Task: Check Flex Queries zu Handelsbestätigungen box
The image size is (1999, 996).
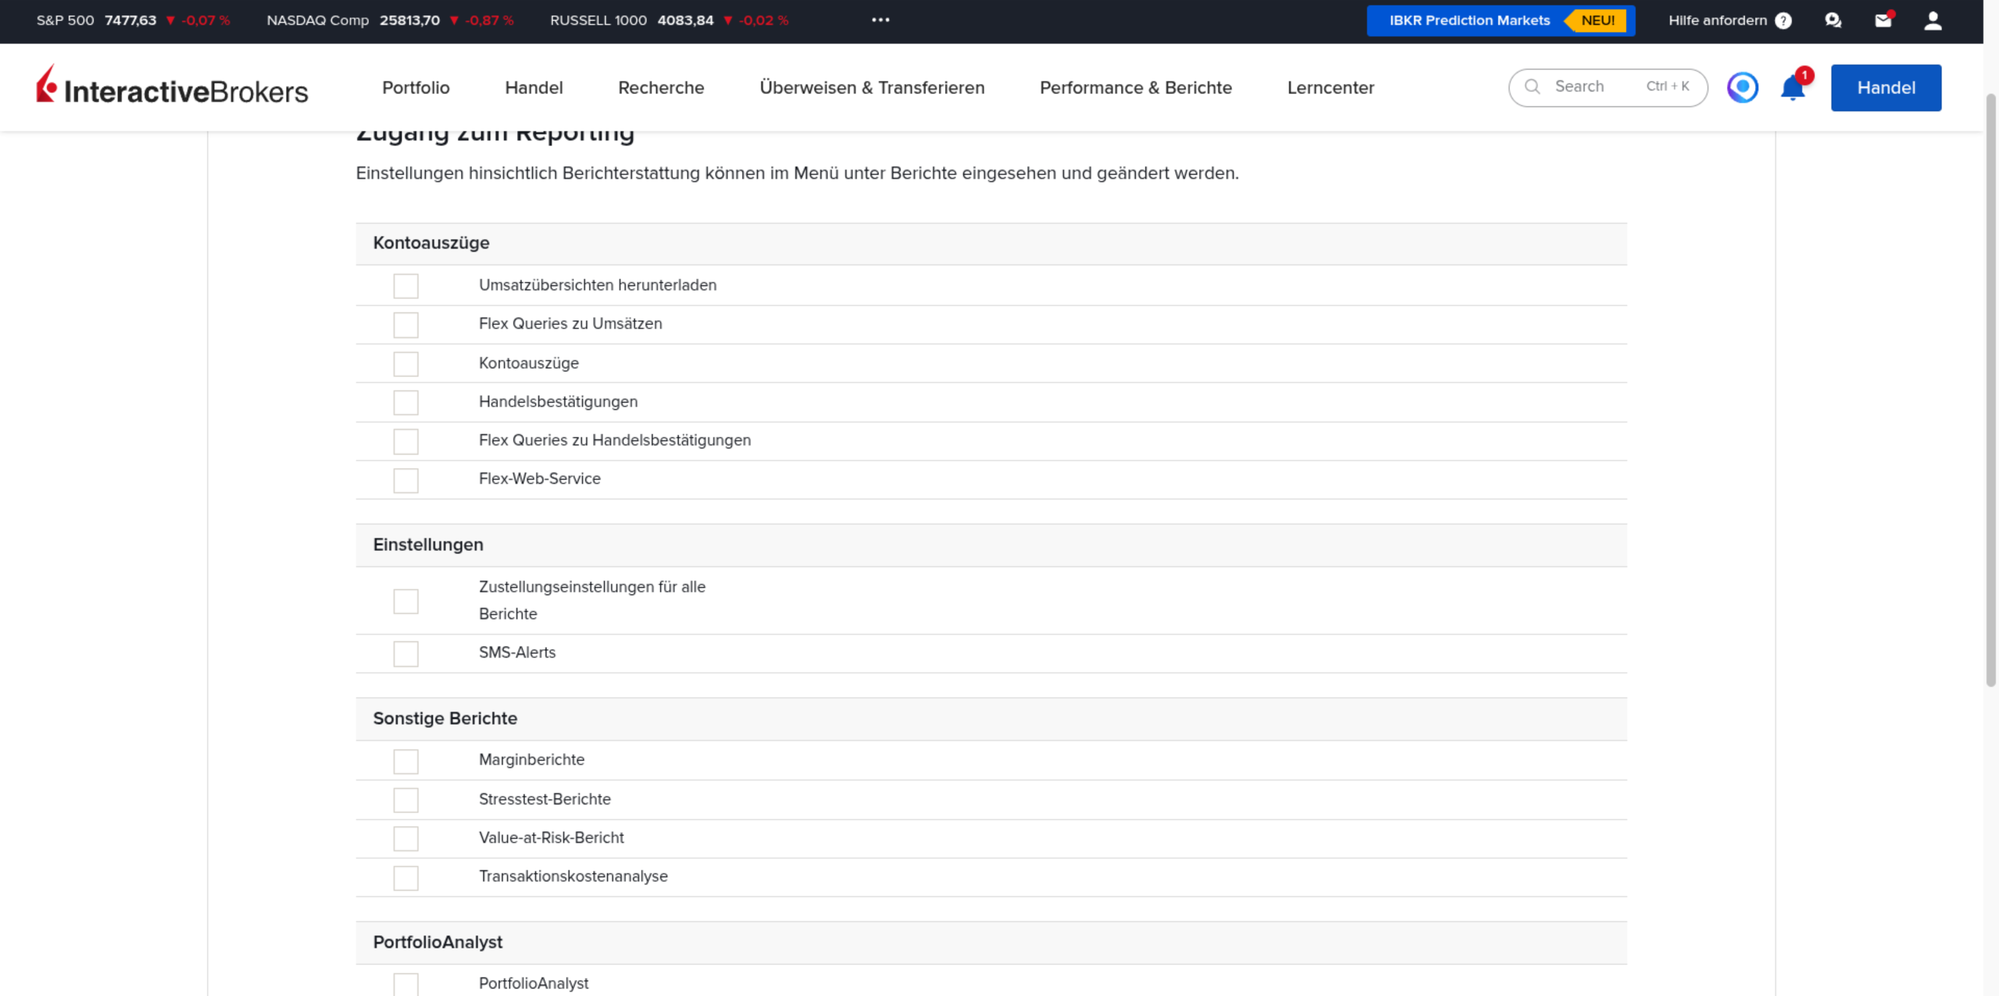Action: point(406,441)
